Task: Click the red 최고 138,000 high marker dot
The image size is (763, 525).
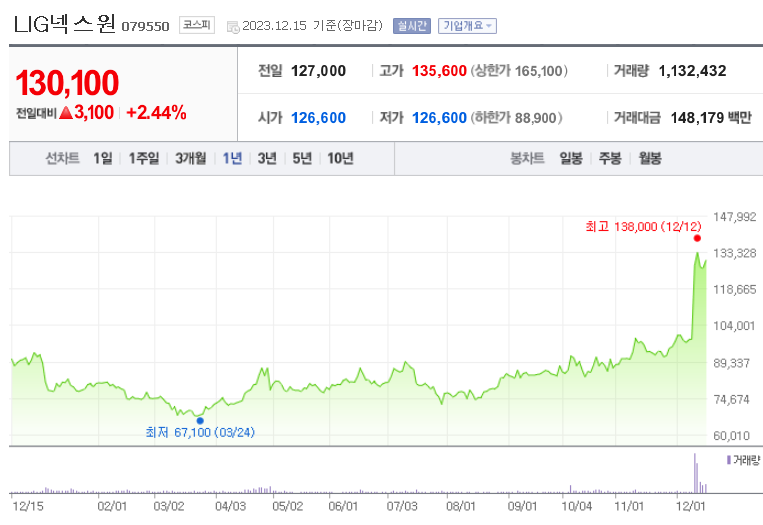Action: tap(697, 238)
